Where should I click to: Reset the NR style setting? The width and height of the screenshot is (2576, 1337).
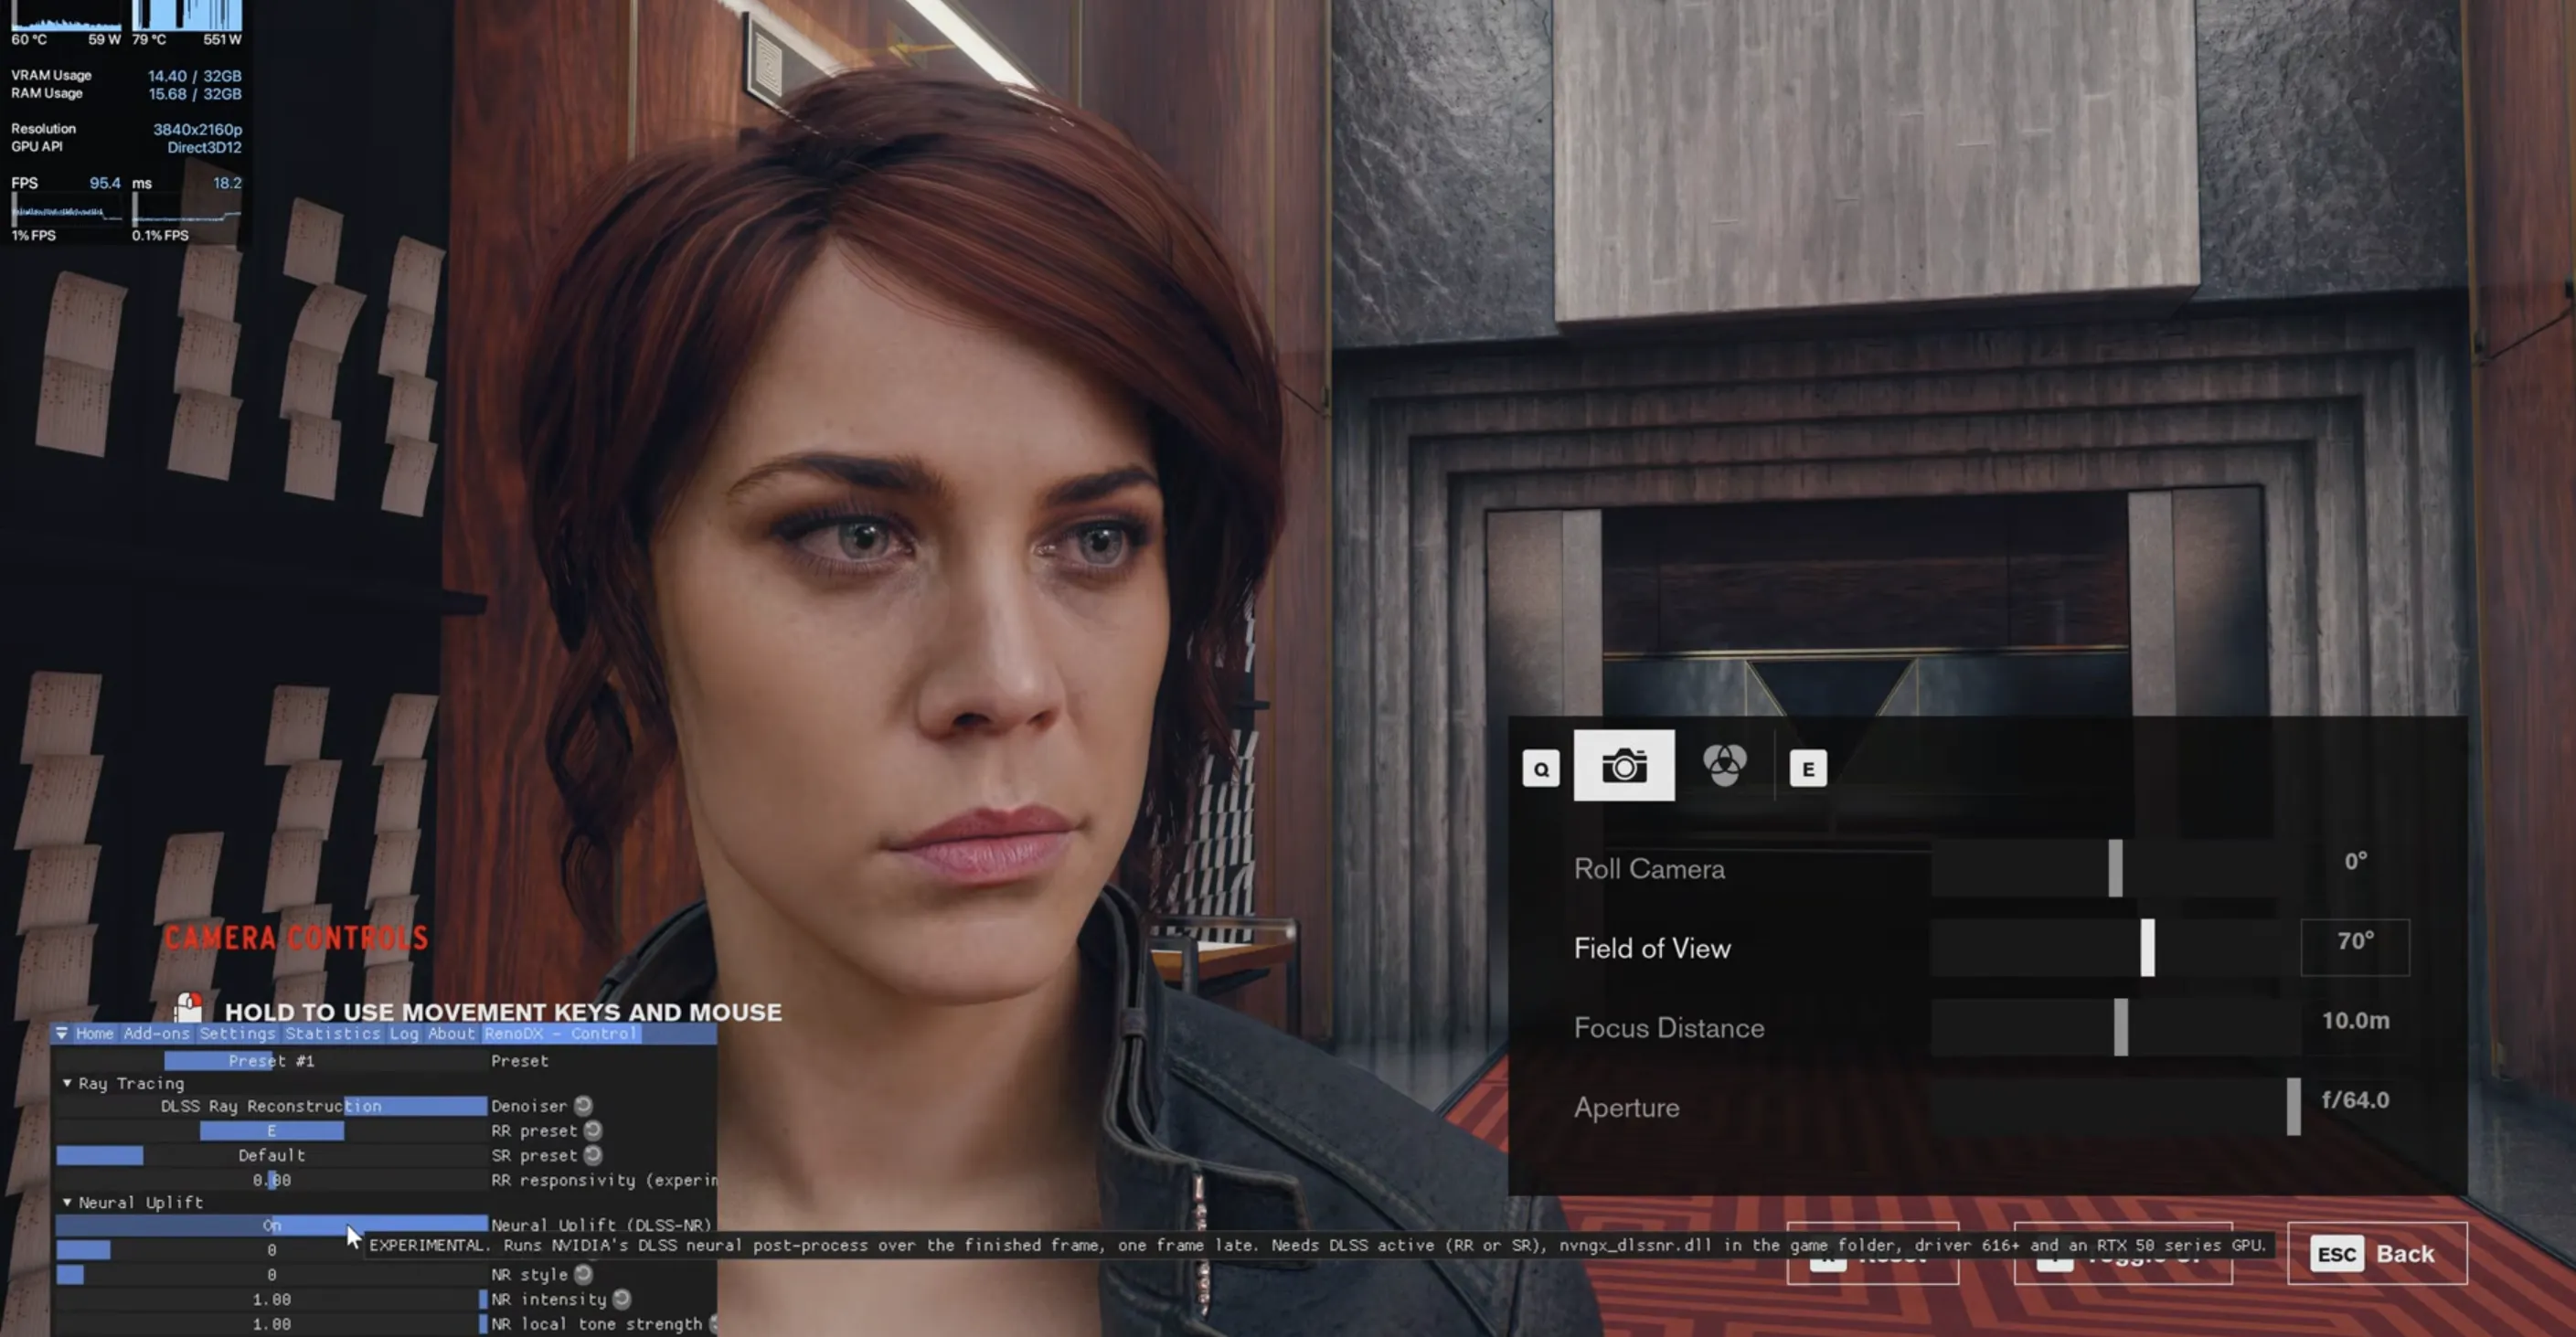tap(583, 1274)
